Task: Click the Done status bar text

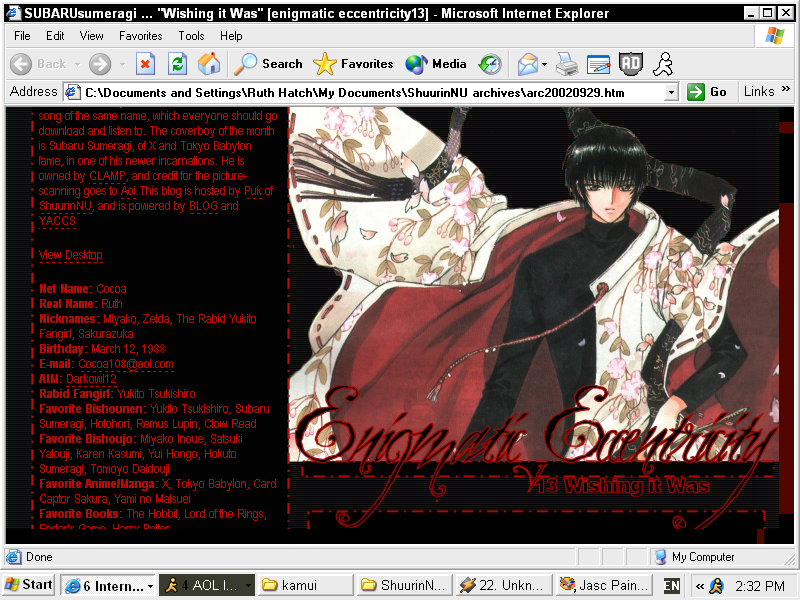Action: [x=39, y=557]
